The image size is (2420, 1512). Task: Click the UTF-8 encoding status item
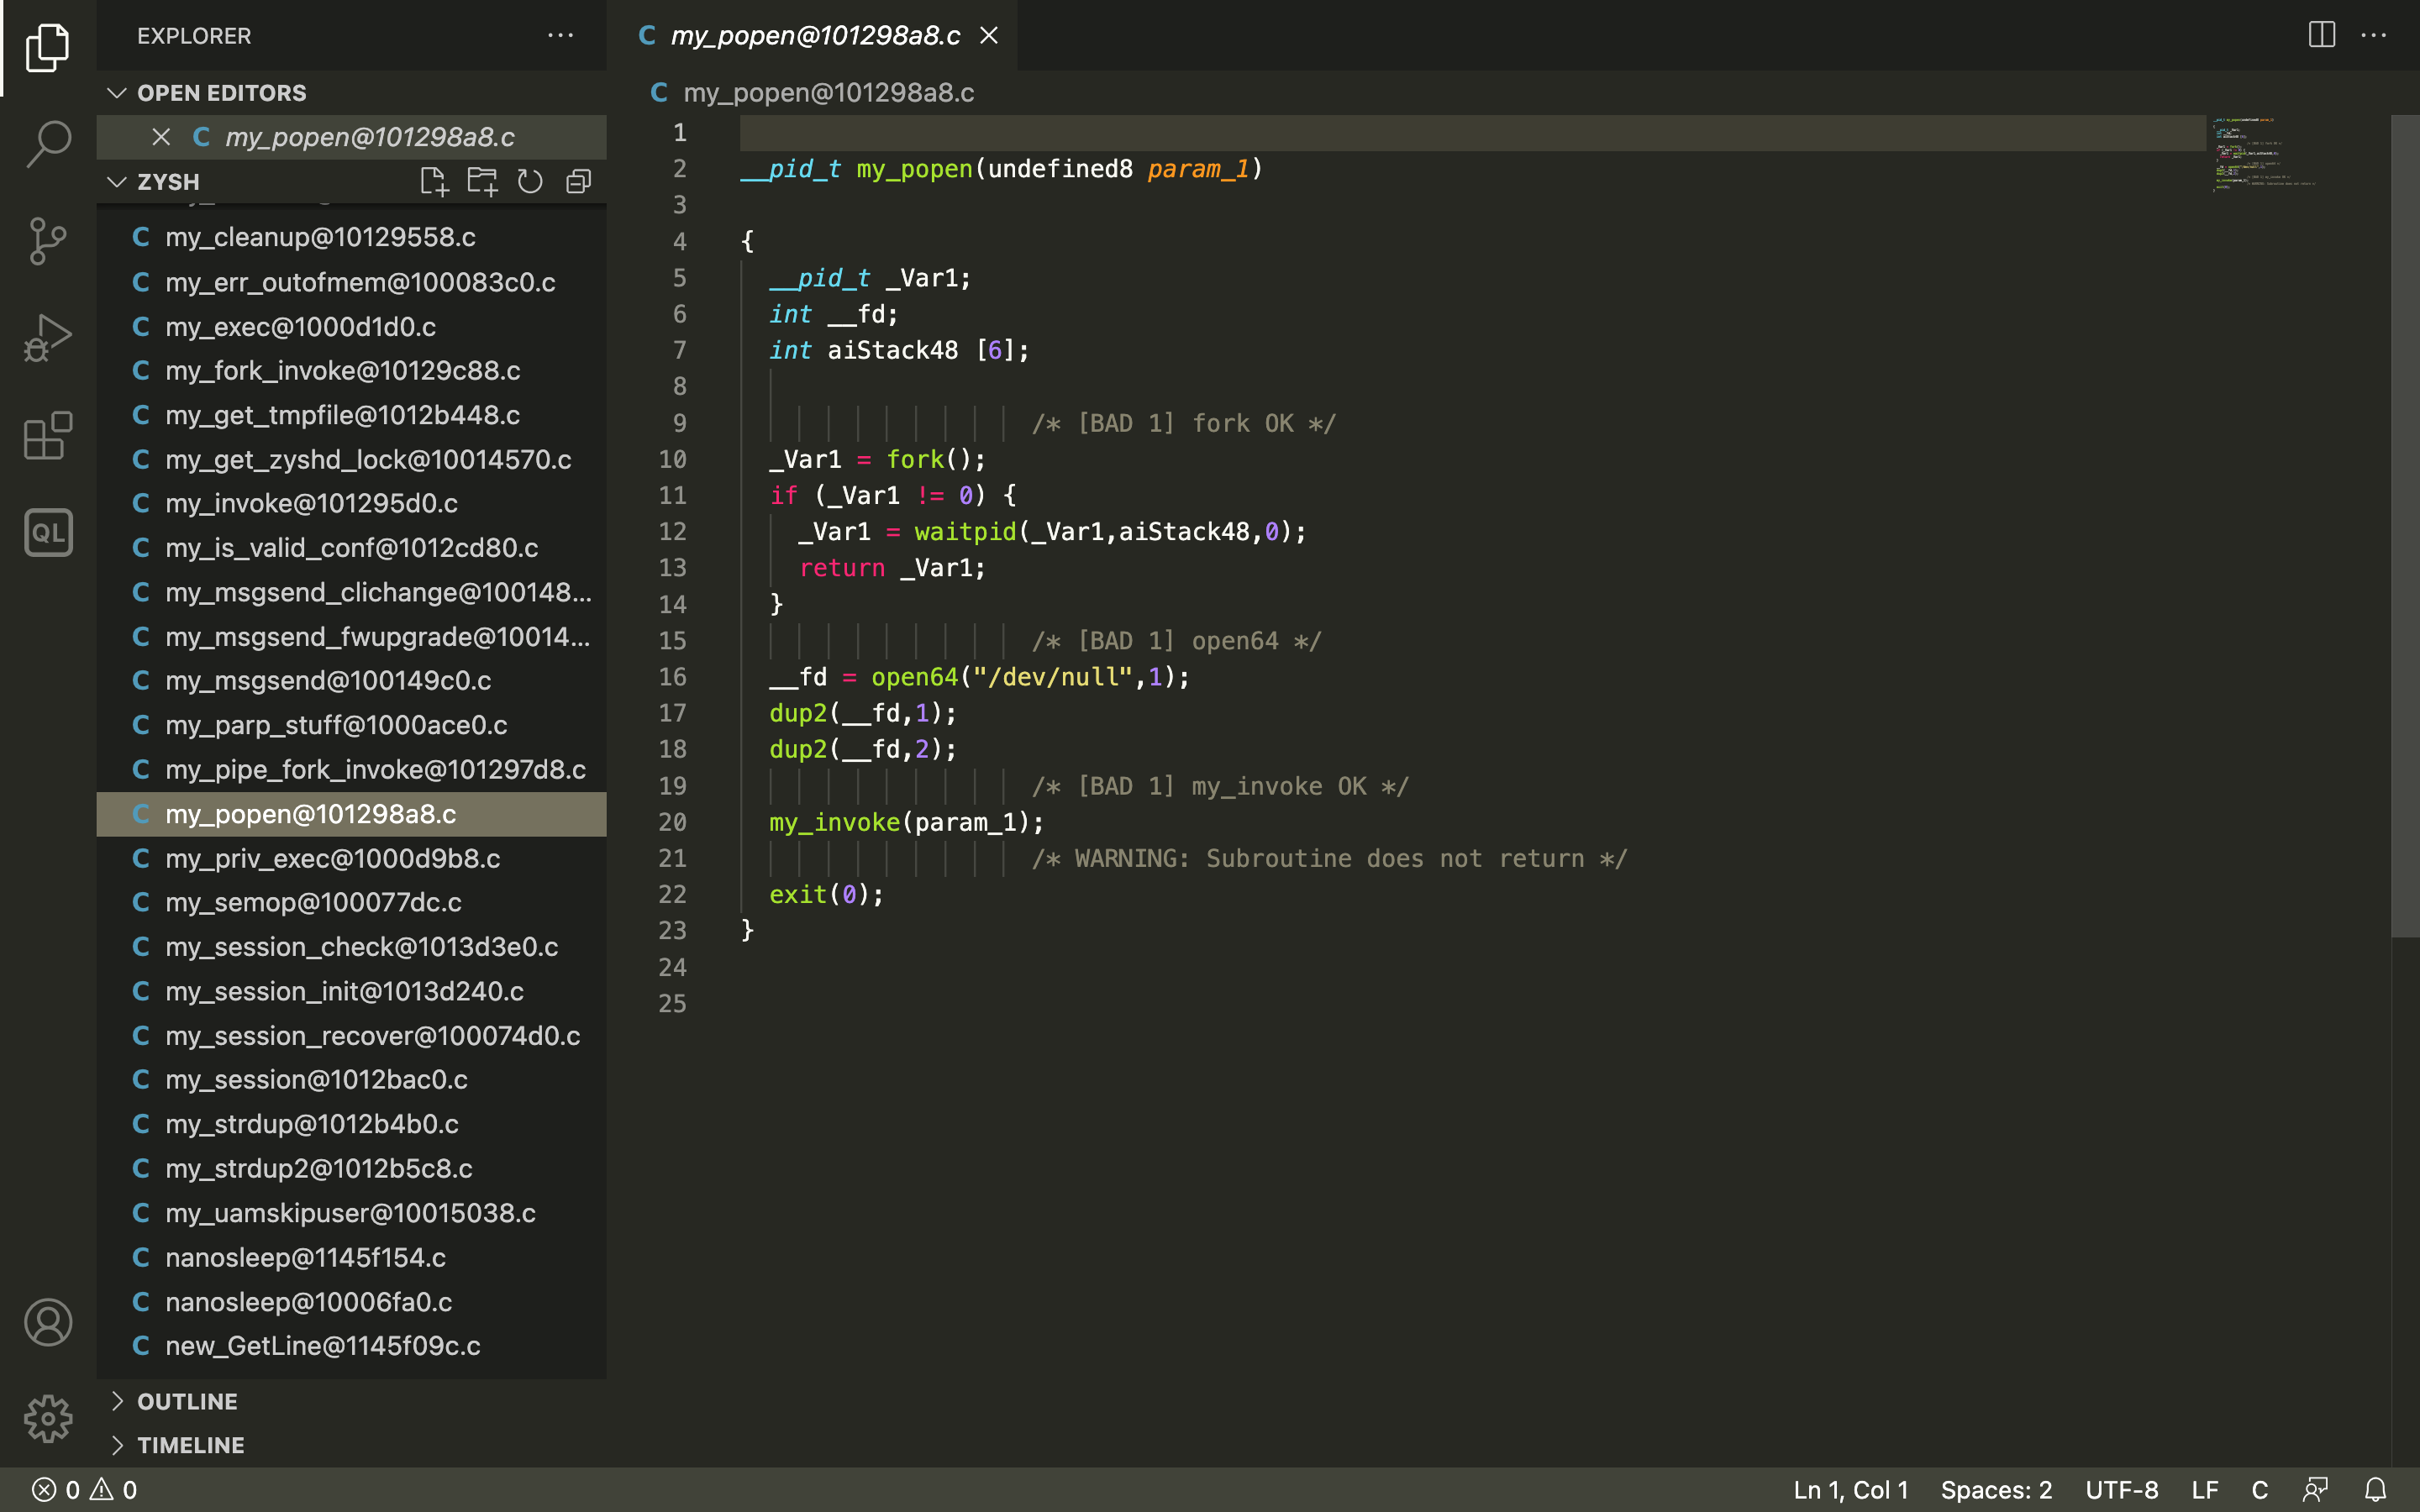(2121, 1489)
